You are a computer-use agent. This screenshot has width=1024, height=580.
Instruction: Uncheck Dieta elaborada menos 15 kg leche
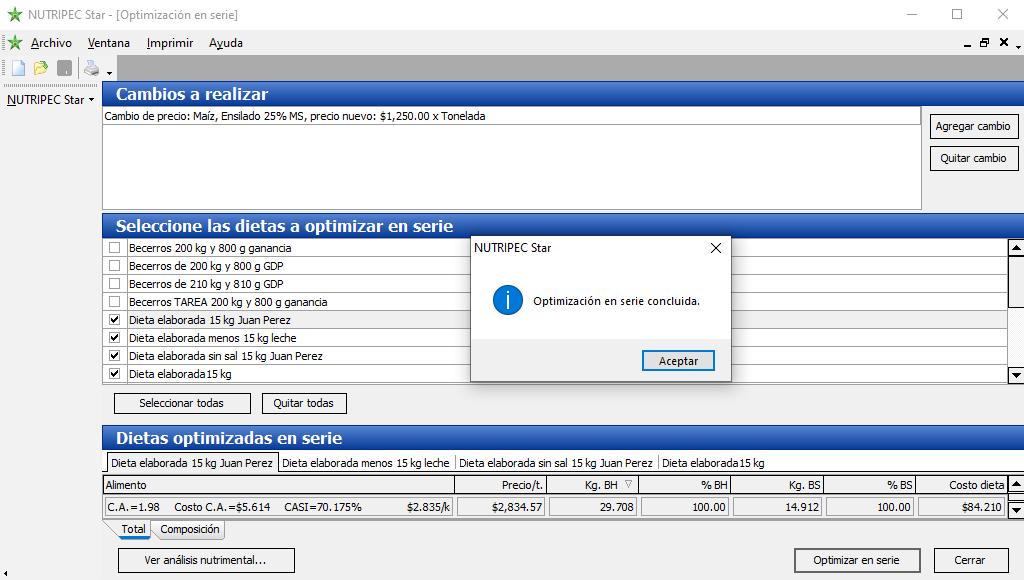(114, 338)
